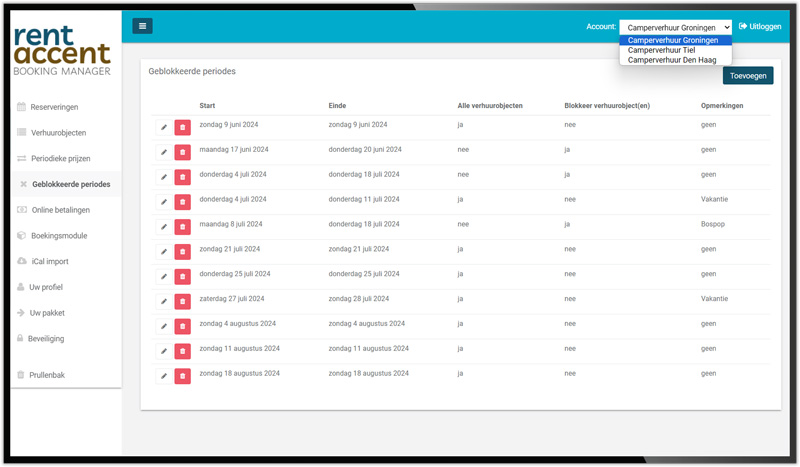The height and width of the screenshot is (467, 800).
Task: Go to Periodieke prijzen in the sidebar
Action: click(x=60, y=159)
